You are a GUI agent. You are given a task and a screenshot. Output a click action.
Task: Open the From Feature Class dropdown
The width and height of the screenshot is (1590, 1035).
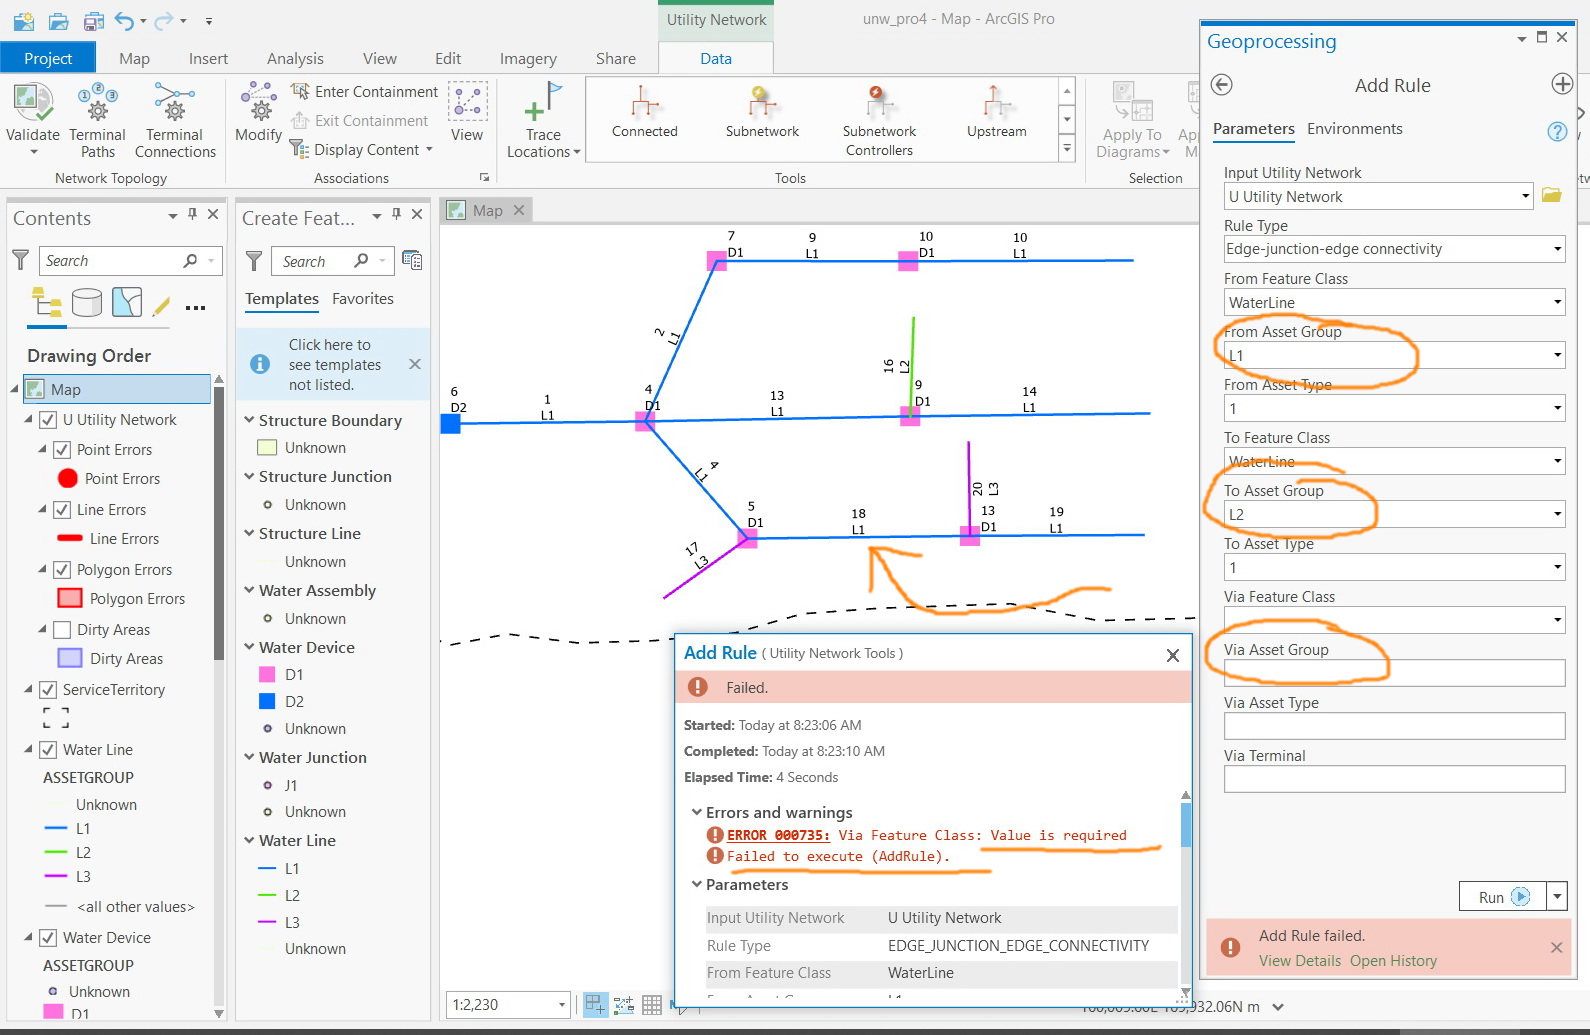pyautogui.click(x=1557, y=302)
